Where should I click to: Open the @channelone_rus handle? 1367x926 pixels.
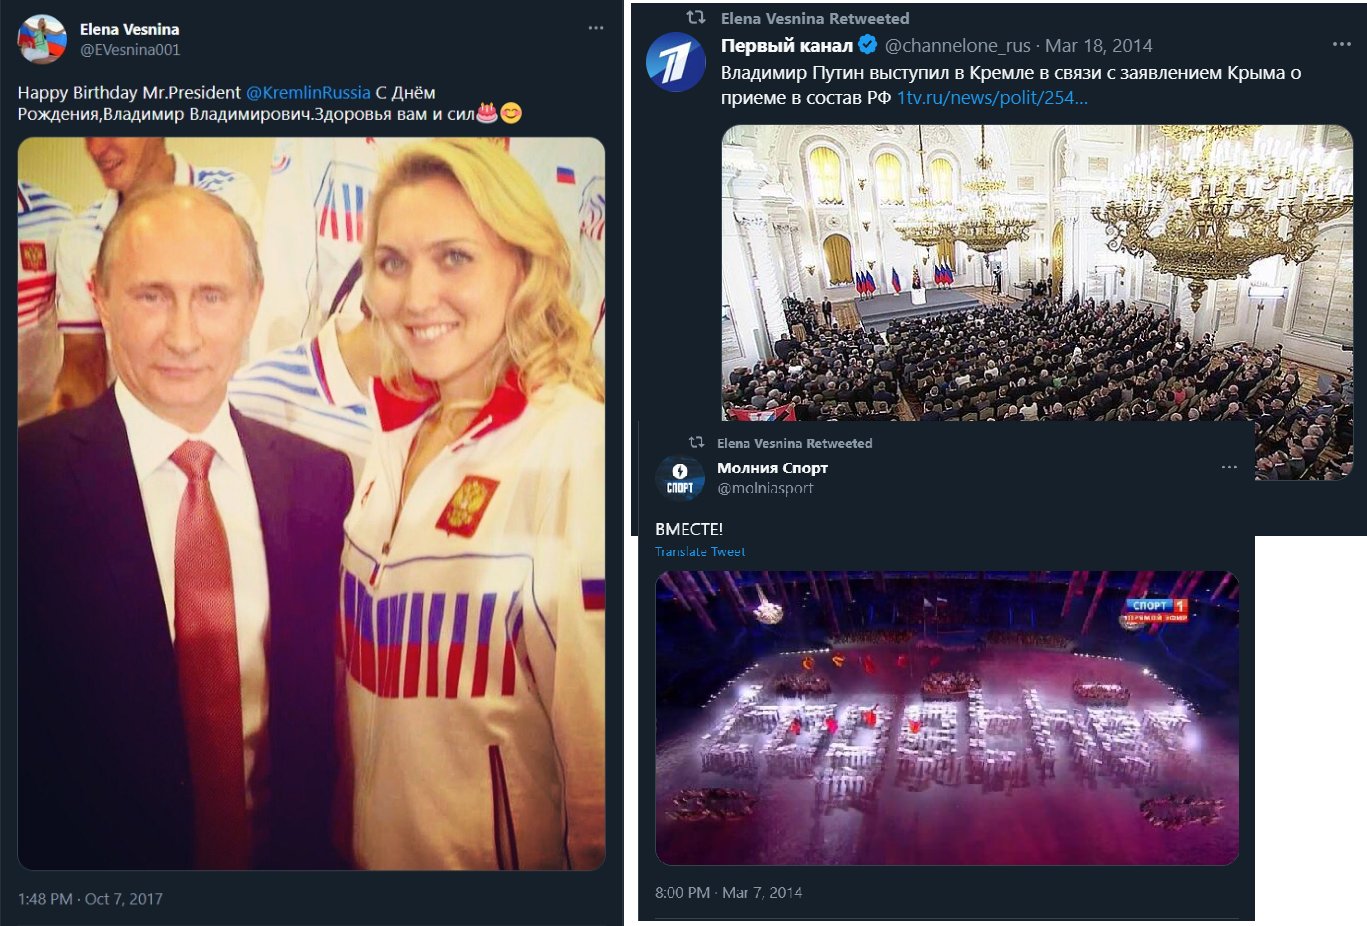[x=957, y=46]
